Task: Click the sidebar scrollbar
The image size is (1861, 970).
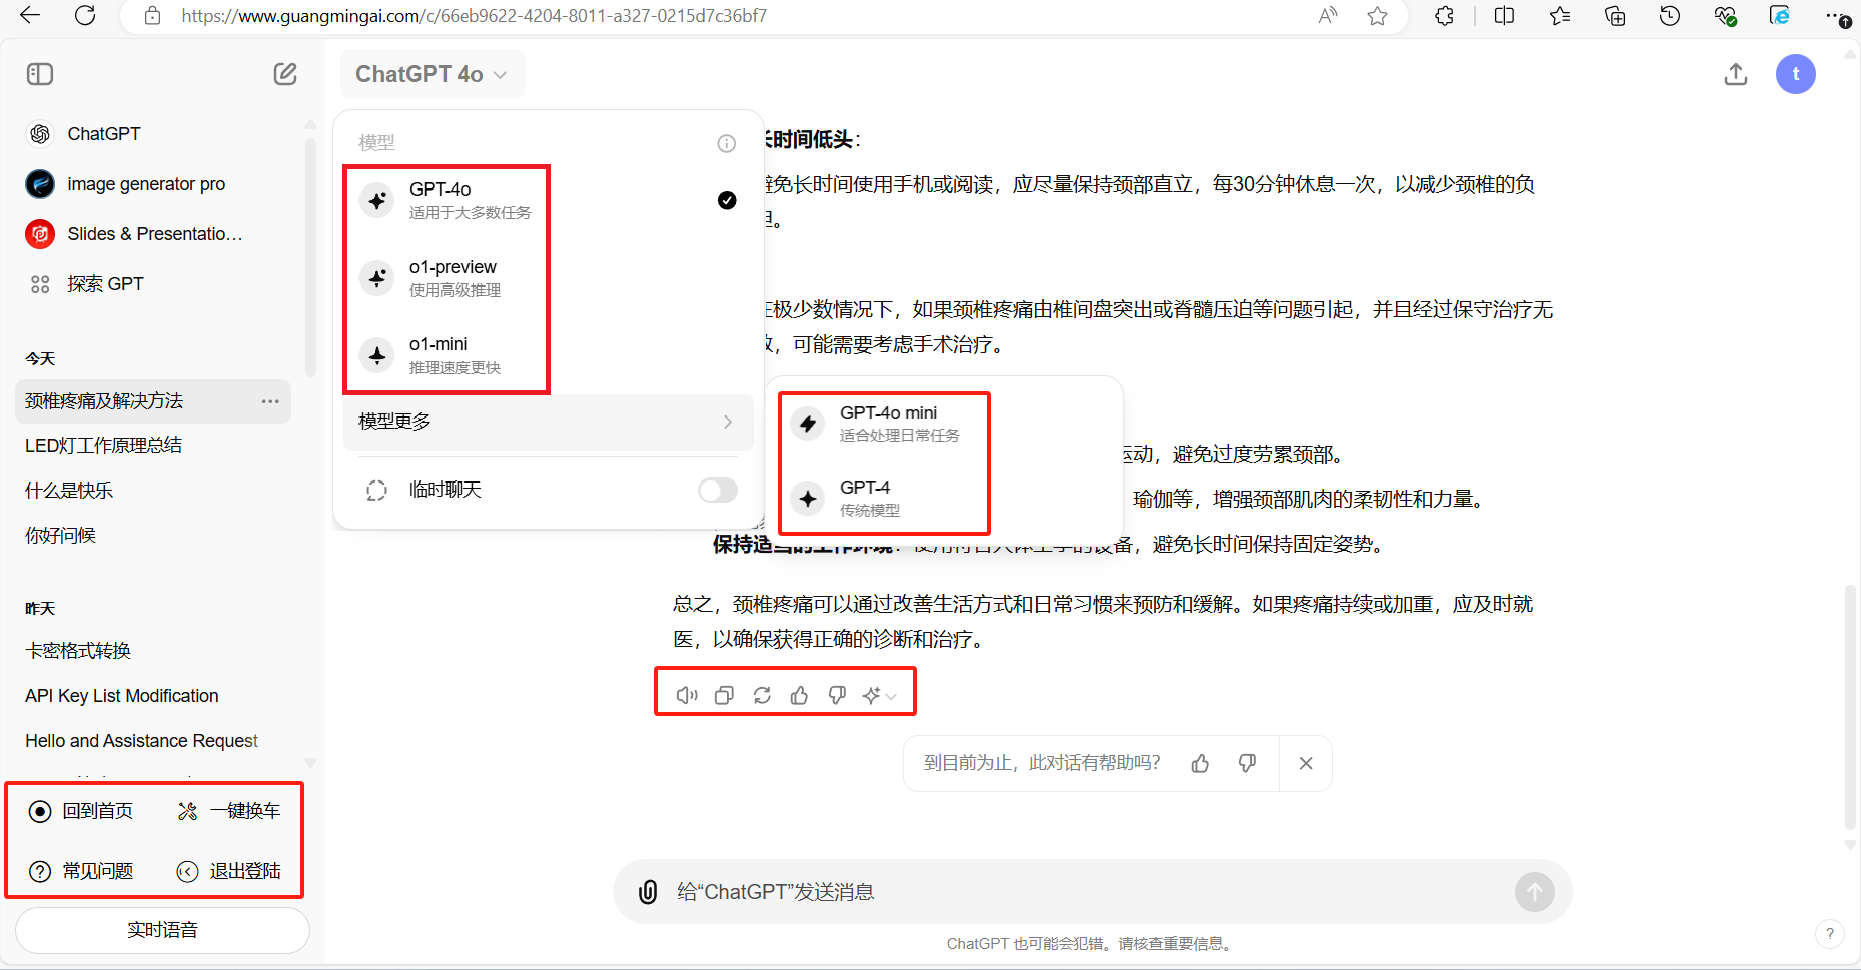Action: [x=310, y=256]
